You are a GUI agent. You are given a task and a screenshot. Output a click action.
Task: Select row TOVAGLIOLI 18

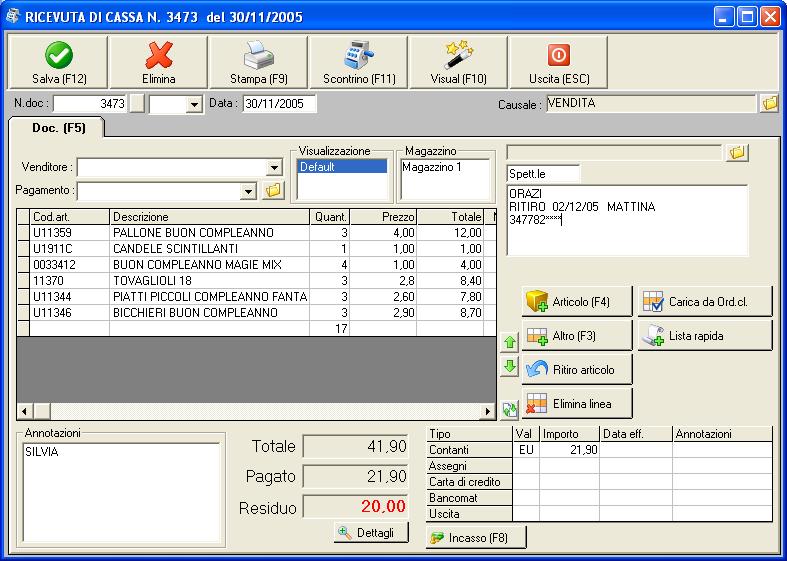coord(256,281)
